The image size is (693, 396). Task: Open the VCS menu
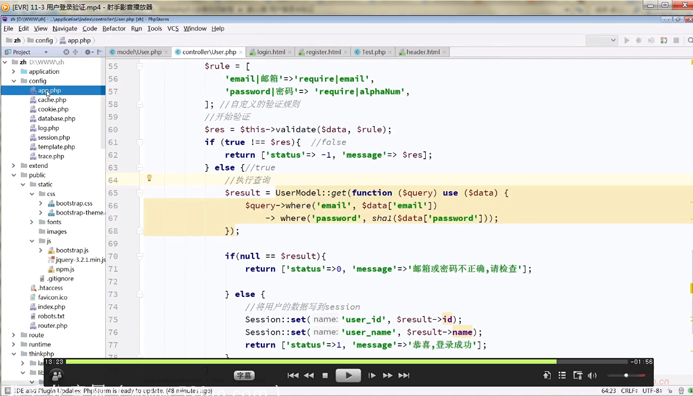point(173,28)
